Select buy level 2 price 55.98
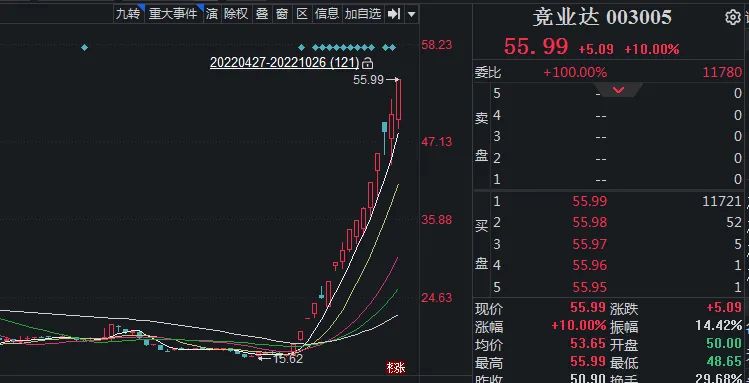Viewport: 749px width, 383px height. coord(590,223)
